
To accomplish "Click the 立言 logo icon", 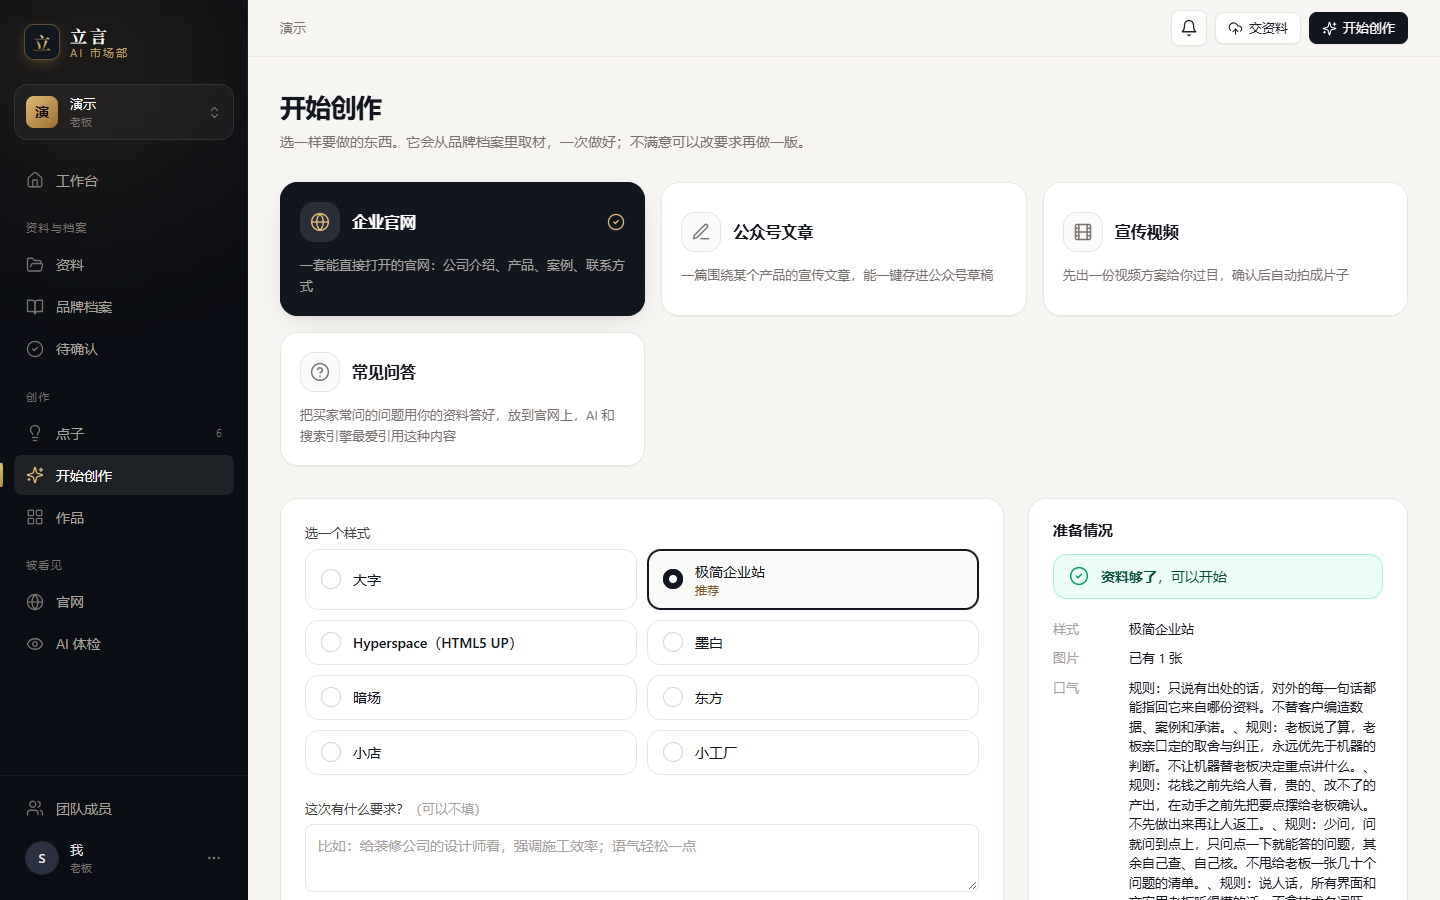I will click(42, 42).
